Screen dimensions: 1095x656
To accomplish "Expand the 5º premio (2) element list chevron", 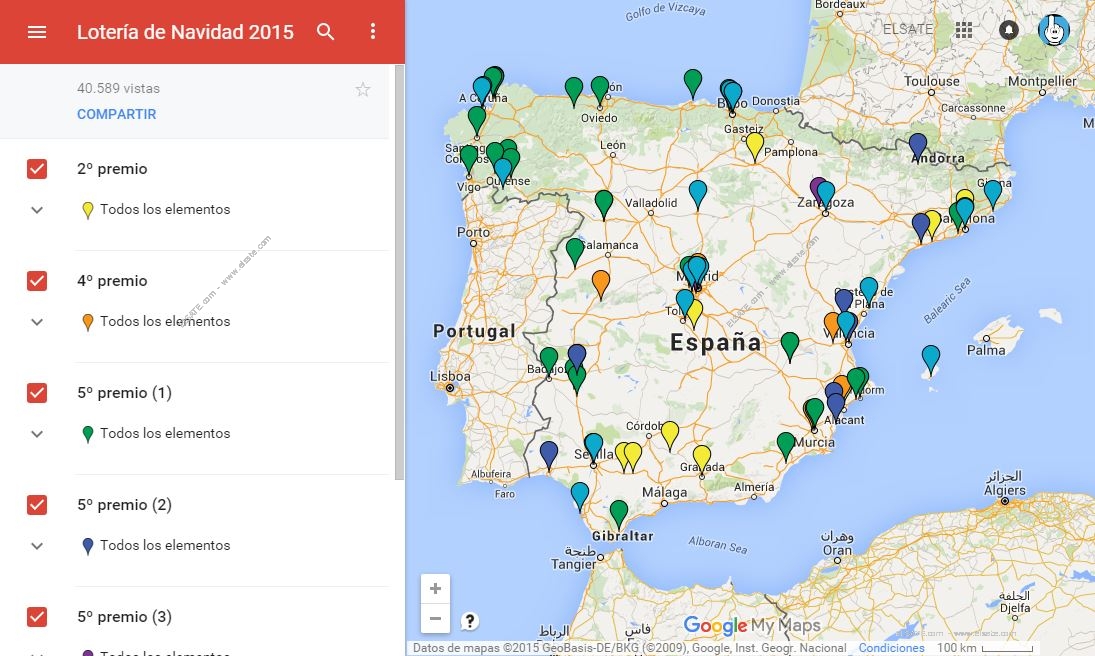I will coord(37,546).
